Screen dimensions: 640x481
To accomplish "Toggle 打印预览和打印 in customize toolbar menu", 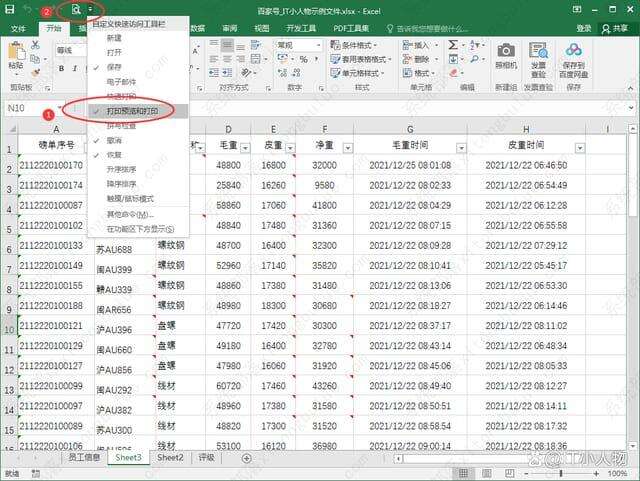I will pyautogui.click(x=138, y=111).
